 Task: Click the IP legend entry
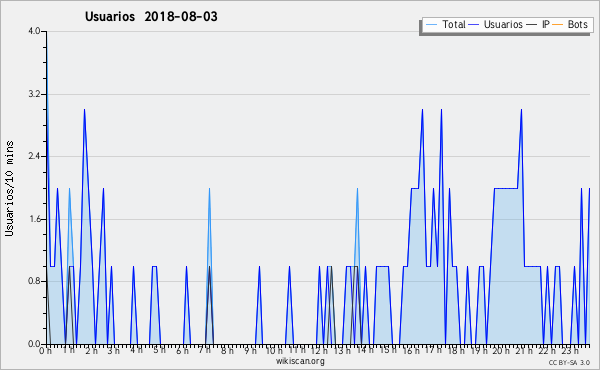(546, 24)
